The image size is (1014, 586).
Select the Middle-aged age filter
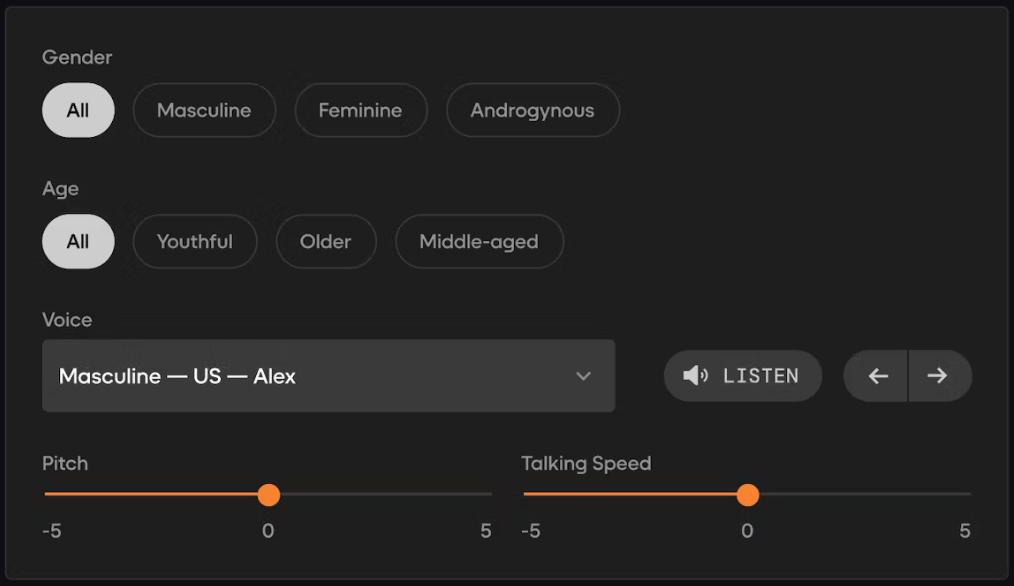point(479,241)
